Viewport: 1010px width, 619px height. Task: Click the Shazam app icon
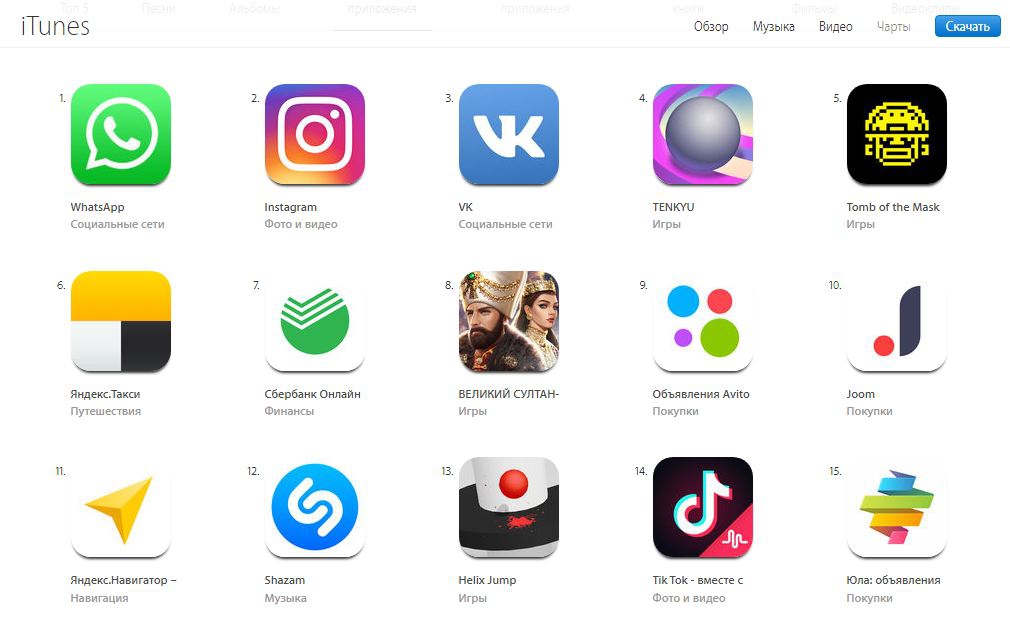(x=314, y=507)
